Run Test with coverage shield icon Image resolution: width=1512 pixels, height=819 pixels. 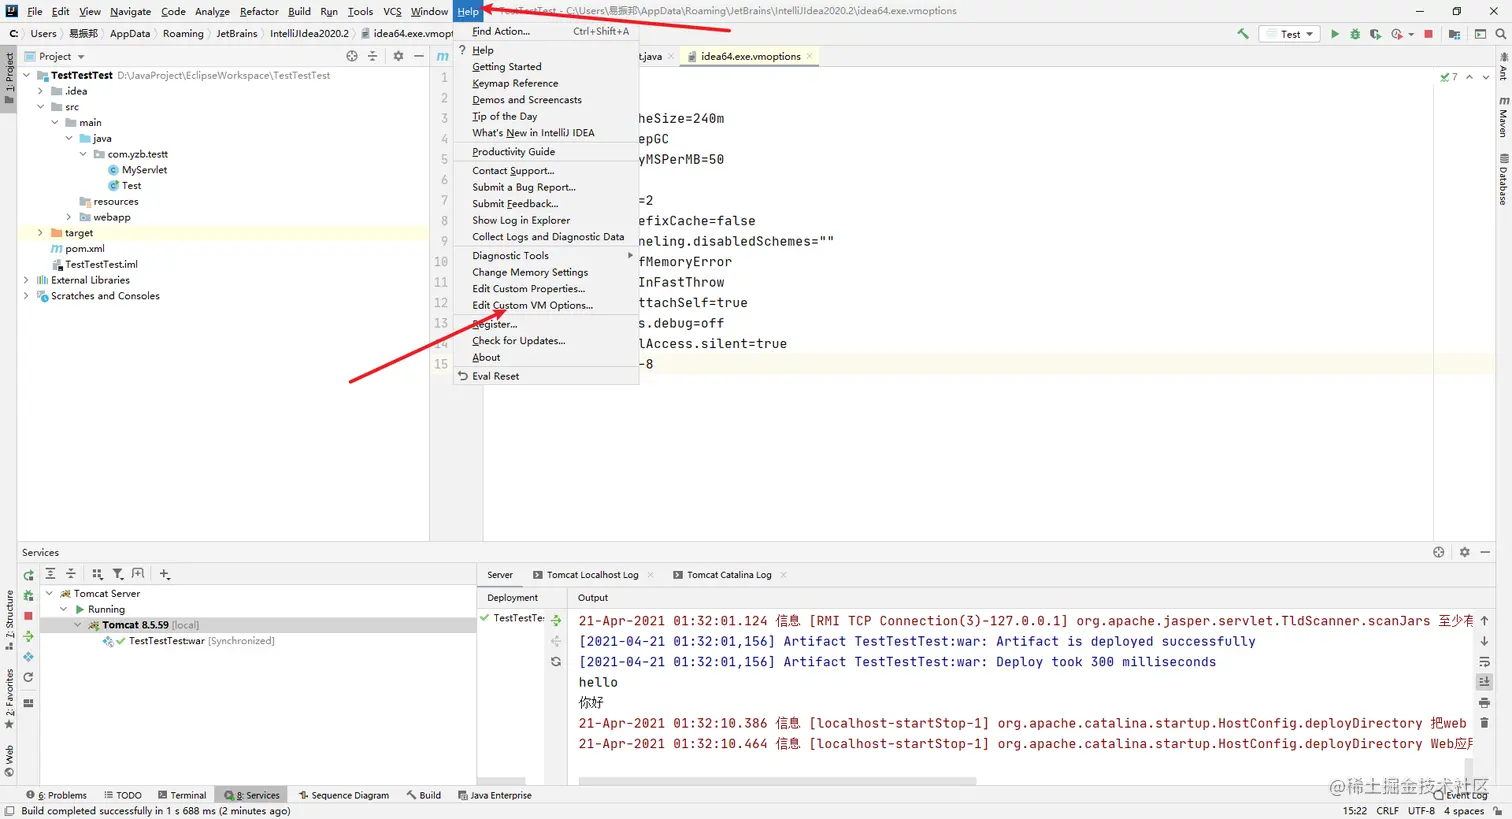pos(1375,34)
